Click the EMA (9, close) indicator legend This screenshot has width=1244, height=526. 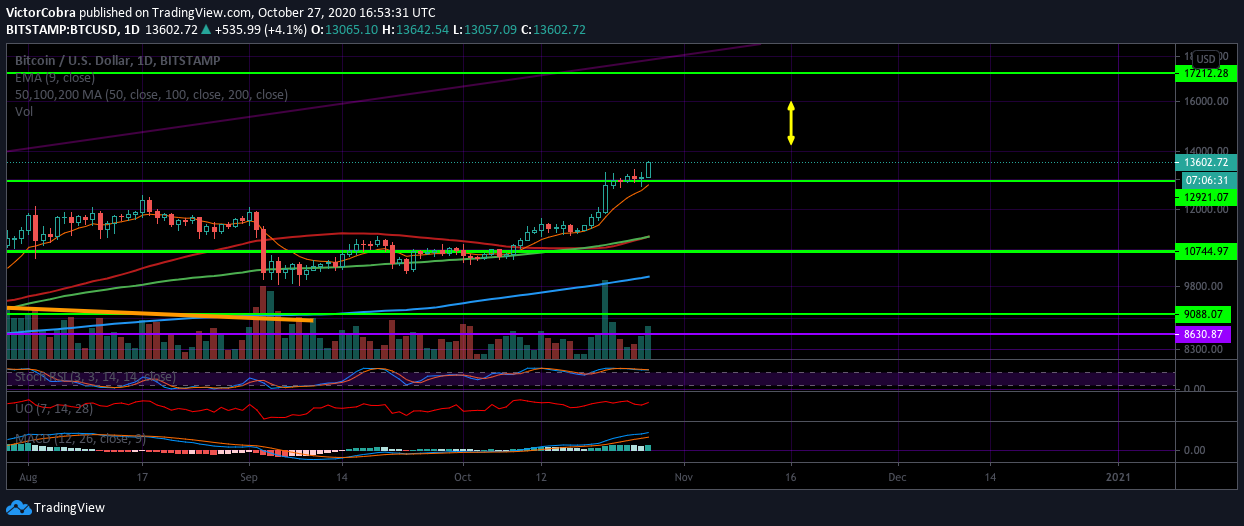pyautogui.click(x=55, y=77)
